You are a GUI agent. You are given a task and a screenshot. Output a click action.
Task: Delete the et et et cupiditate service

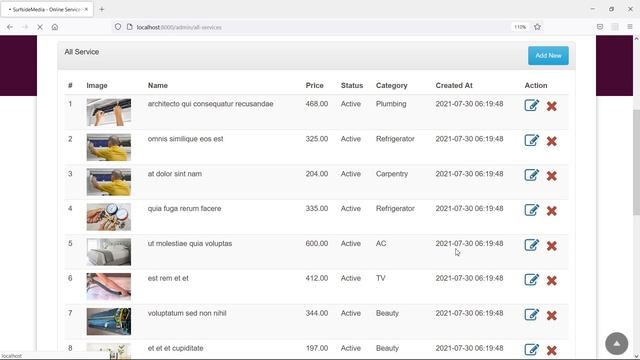[x=551, y=351]
